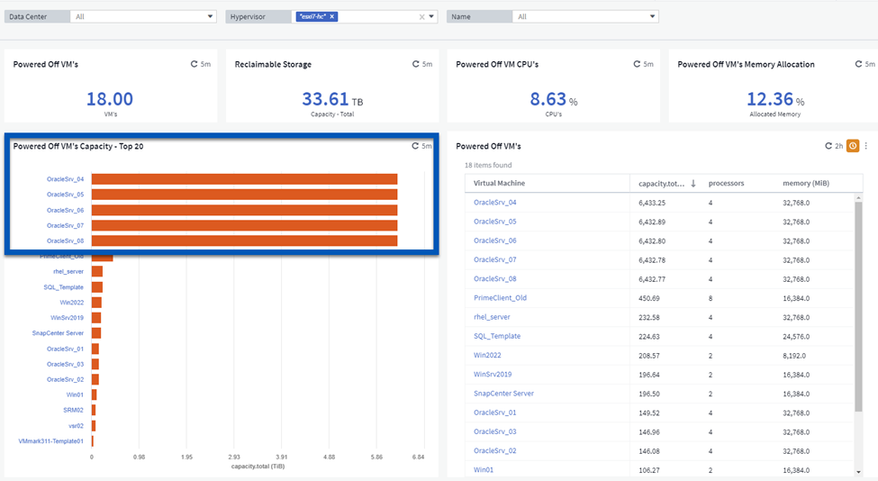Click the orange clock time-override icon
Screen dimensions: 878x481
853,146
